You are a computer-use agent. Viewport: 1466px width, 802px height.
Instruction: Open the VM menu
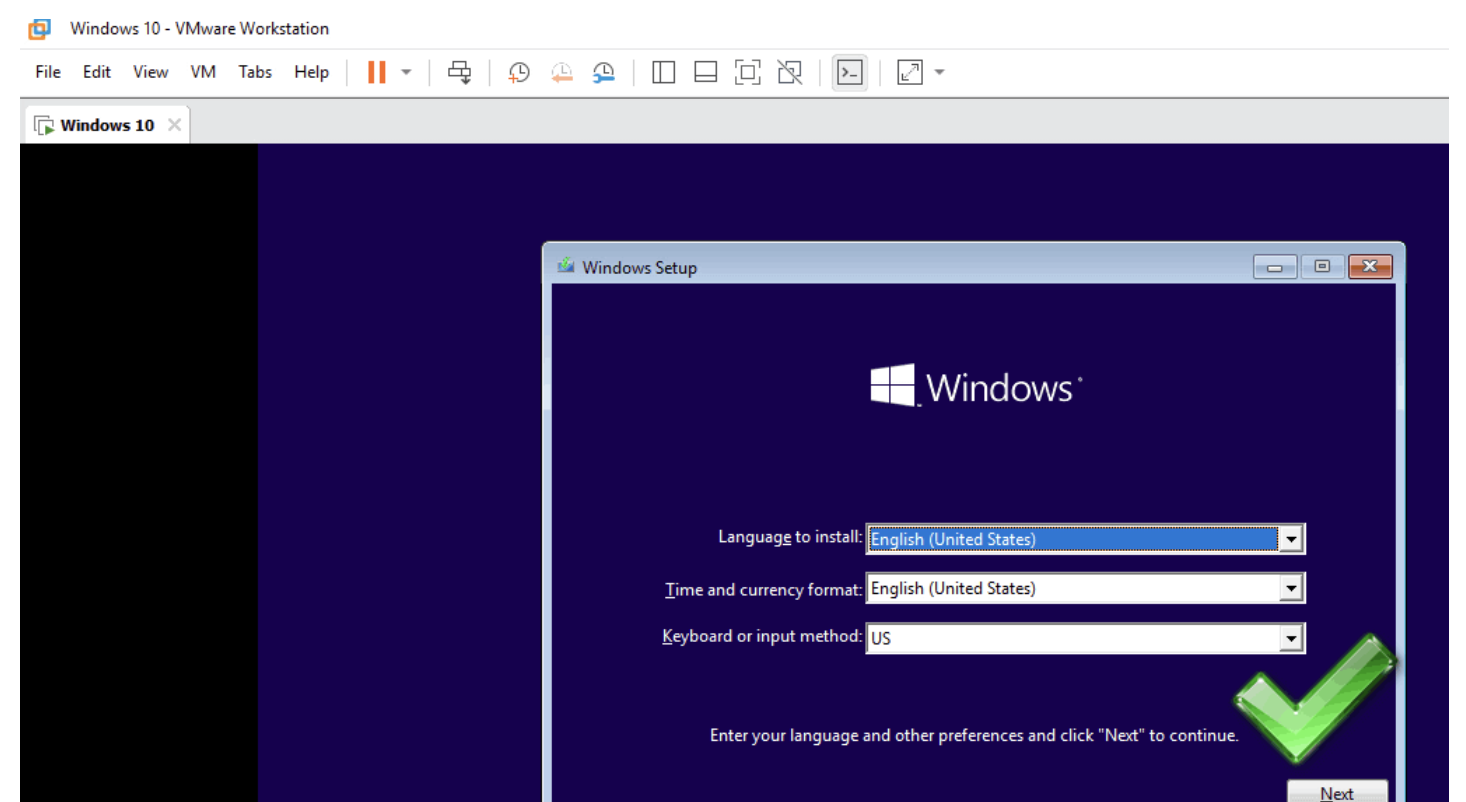pyautogui.click(x=203, y=72)
